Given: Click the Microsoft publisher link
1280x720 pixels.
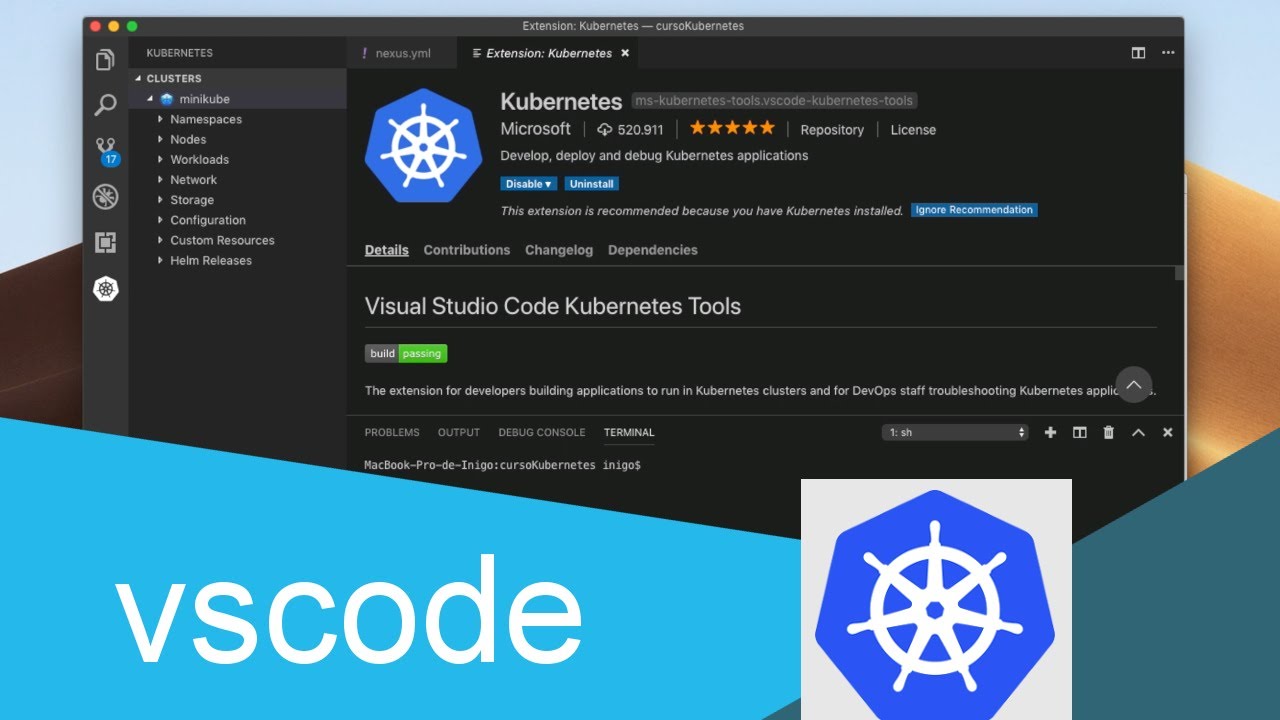Looking at the screenshot, I should tap(536, 129).
